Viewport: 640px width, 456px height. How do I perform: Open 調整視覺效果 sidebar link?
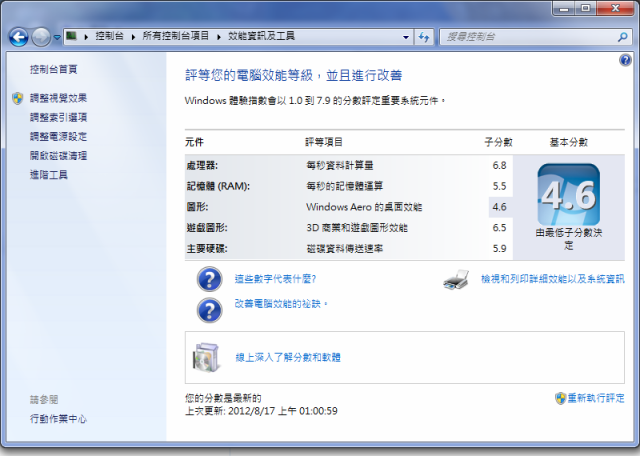coord(58,98)
